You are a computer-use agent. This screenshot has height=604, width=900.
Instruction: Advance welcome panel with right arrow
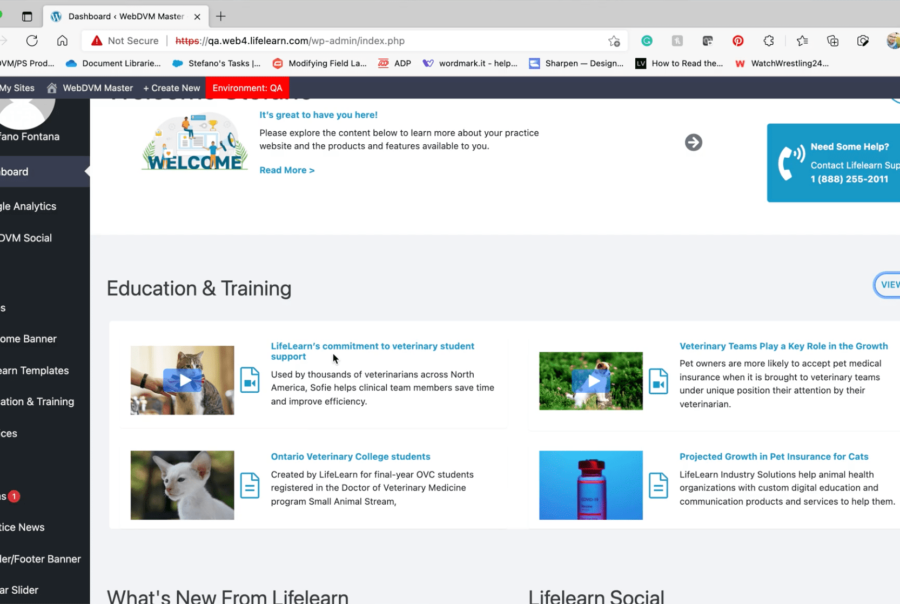pos(693,142)
